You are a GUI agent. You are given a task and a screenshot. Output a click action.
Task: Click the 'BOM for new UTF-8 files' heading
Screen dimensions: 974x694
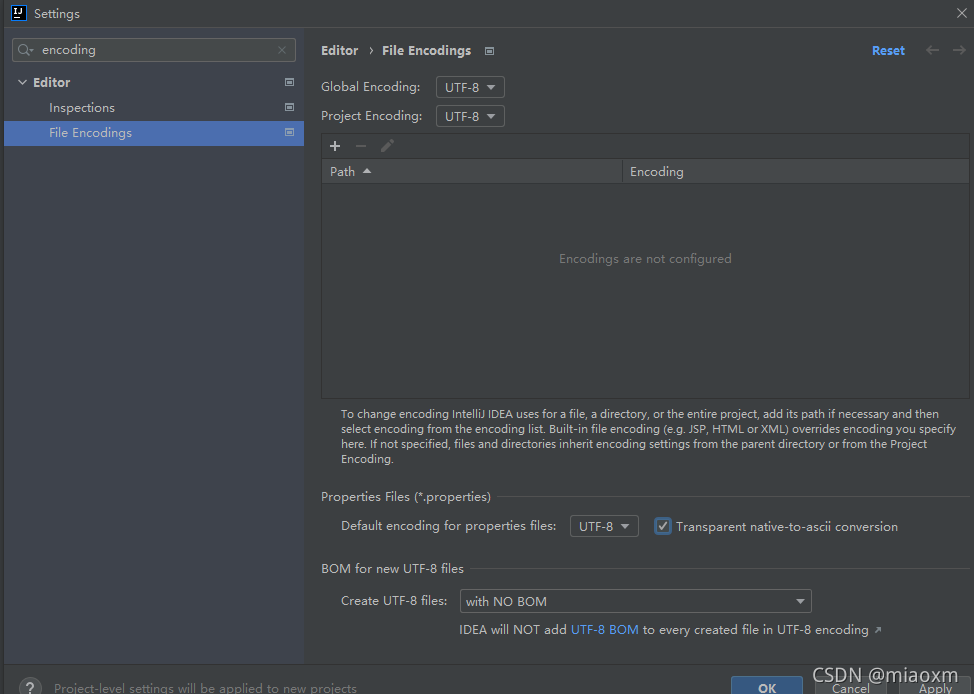point(392,568)
